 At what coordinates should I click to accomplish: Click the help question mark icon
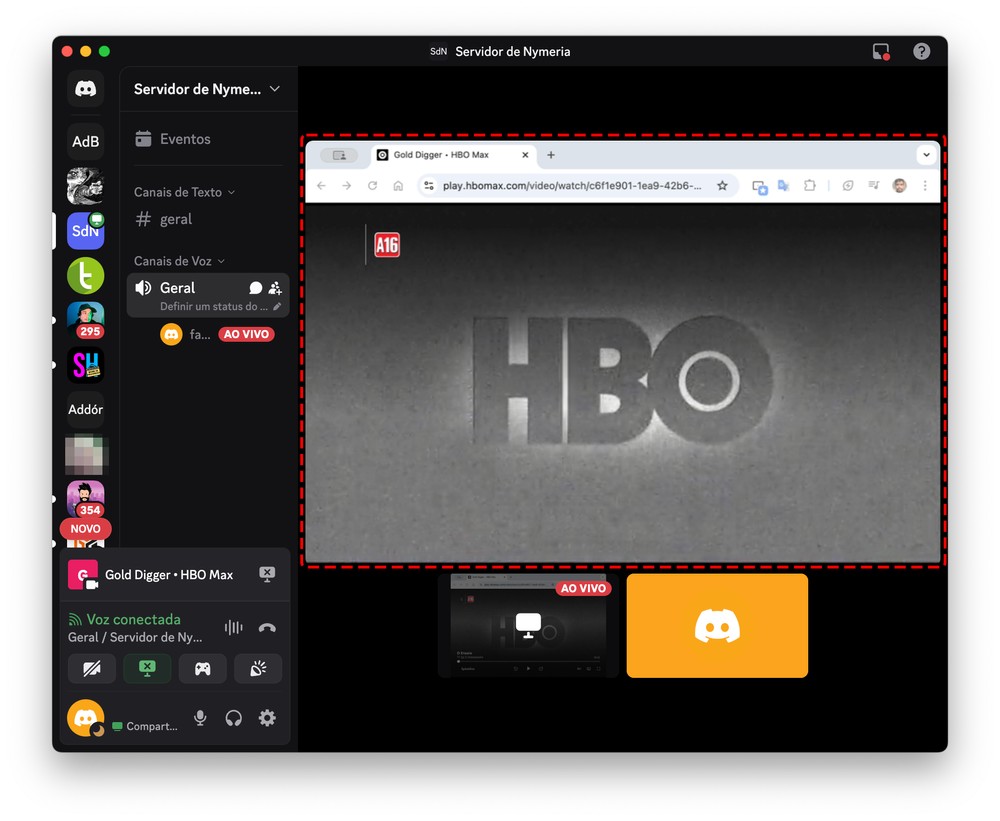pos(921,51)
